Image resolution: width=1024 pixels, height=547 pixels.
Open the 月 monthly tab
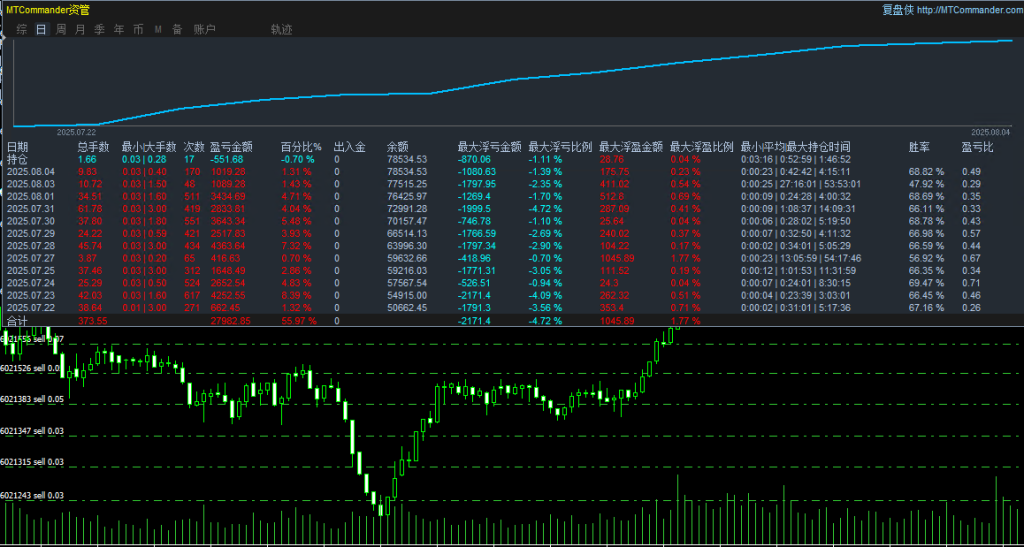80,30
